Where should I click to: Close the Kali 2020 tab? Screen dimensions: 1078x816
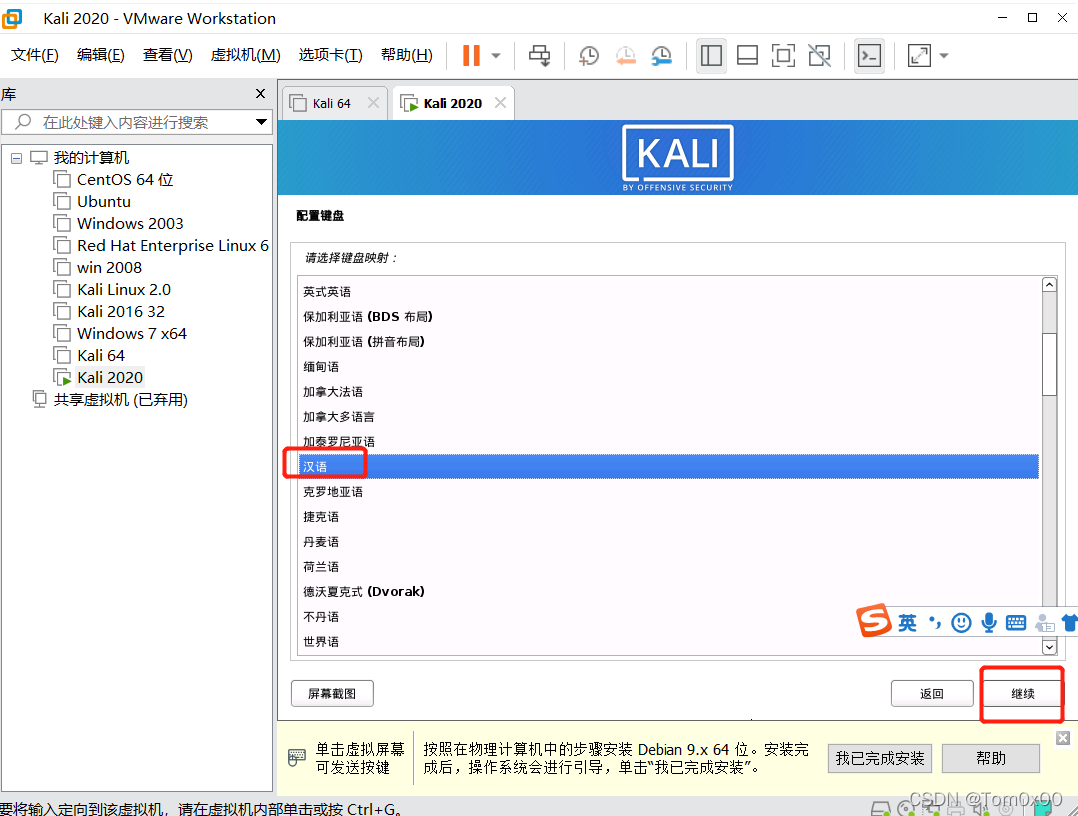pyautogui.click(x=500, y=102)
